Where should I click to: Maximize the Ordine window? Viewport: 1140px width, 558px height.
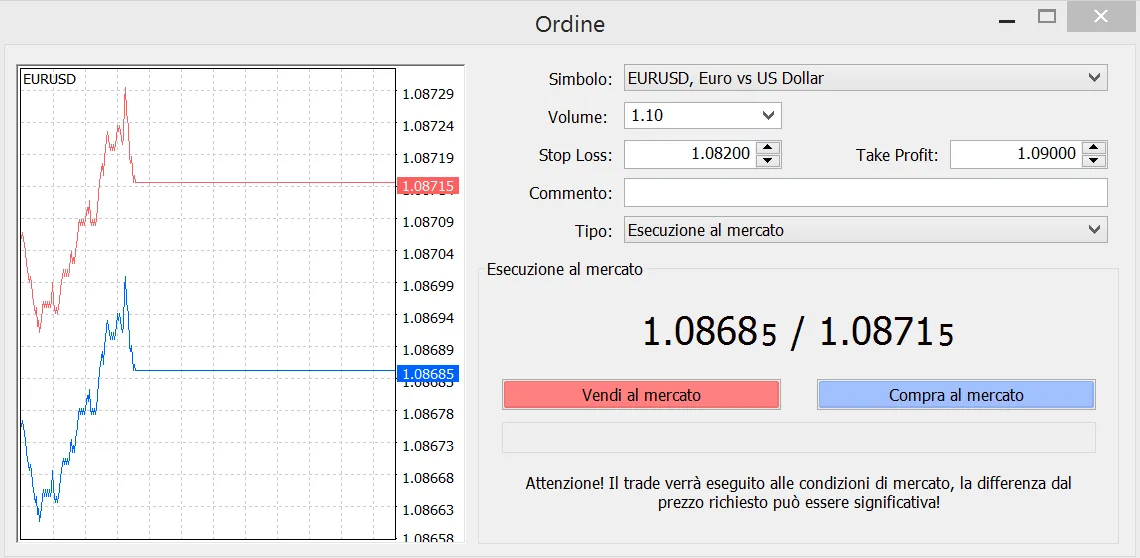(x=1047, y=17)
